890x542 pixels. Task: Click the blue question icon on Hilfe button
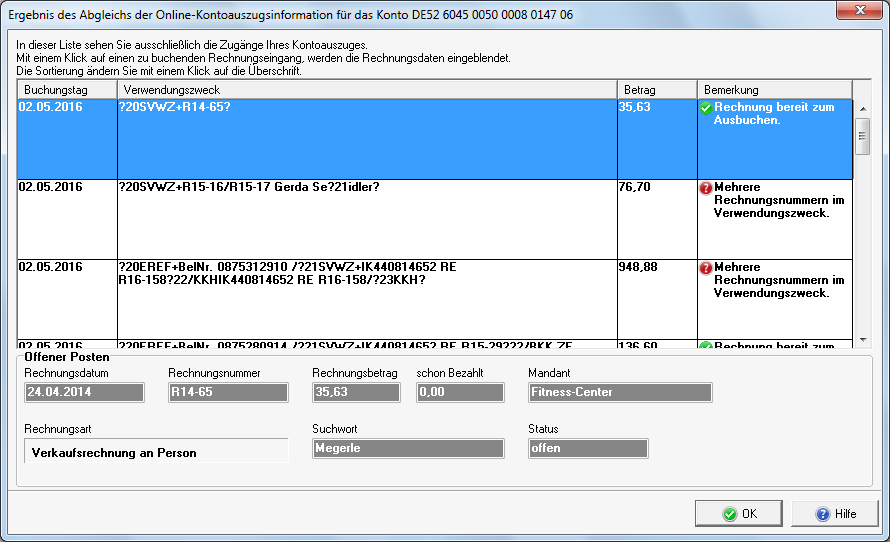pyautogui.click(x=823, y=514)
